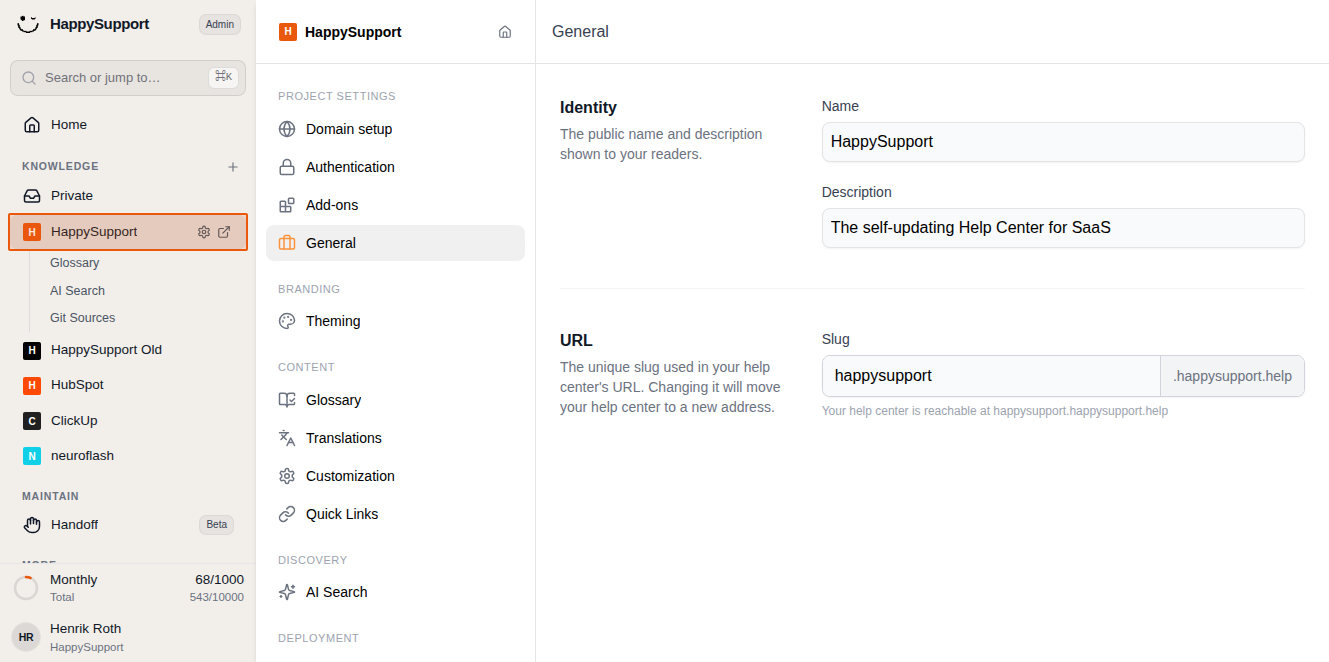Viewport: 1329px width, 662px height.
Task: Open Authentication settings
Action: tap(395, 167)
